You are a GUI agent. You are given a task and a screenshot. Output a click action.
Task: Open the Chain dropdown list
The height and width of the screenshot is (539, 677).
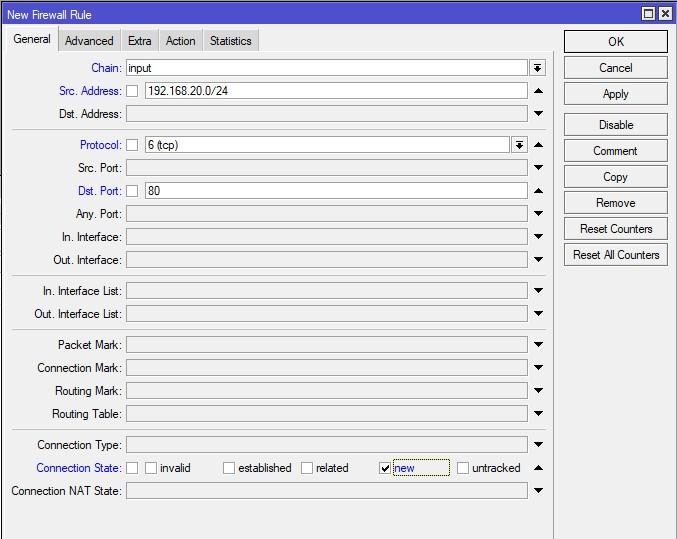(x=537, y=68)
